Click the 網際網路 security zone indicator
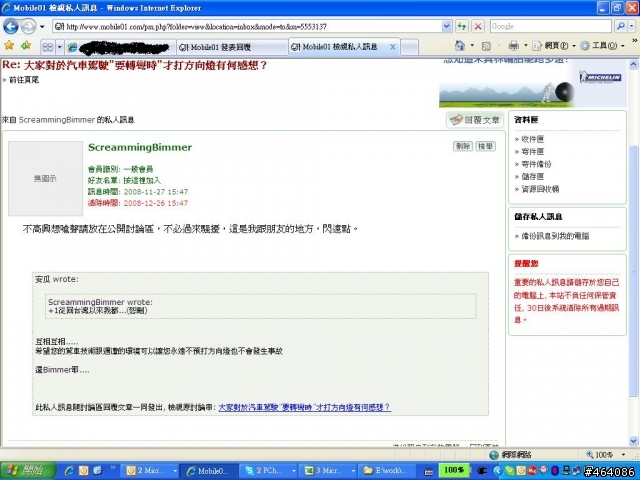 tap(510, 455)
